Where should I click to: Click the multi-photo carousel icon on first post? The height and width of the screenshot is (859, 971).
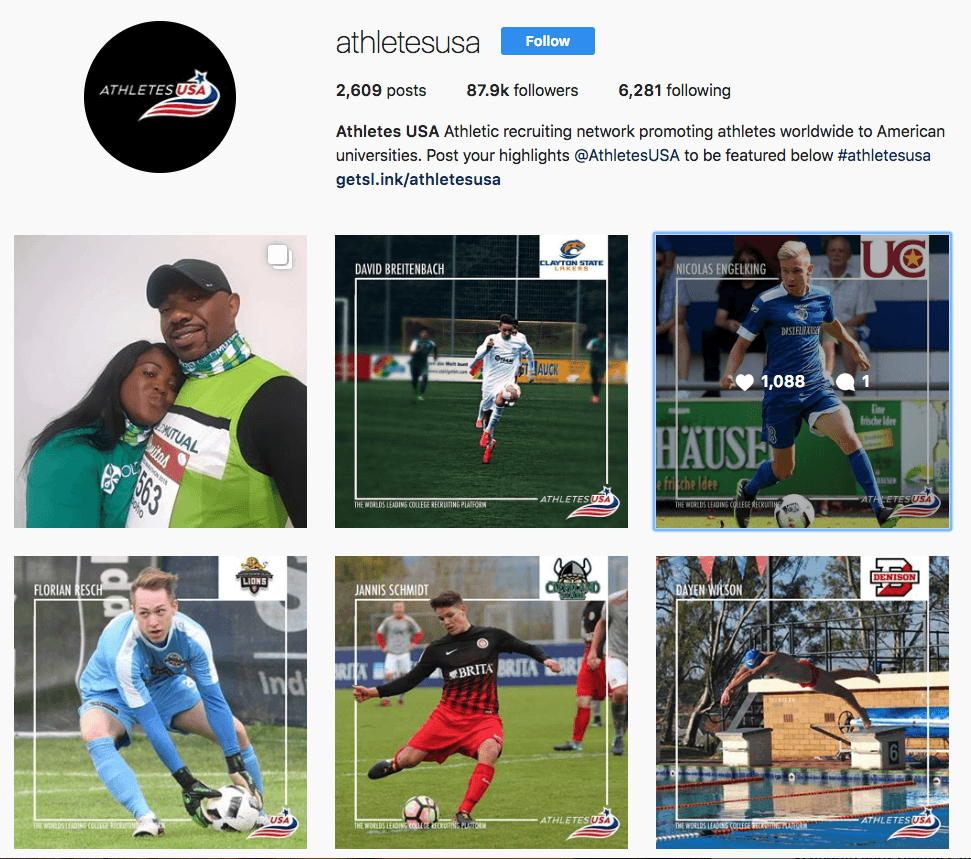[279, 256]
